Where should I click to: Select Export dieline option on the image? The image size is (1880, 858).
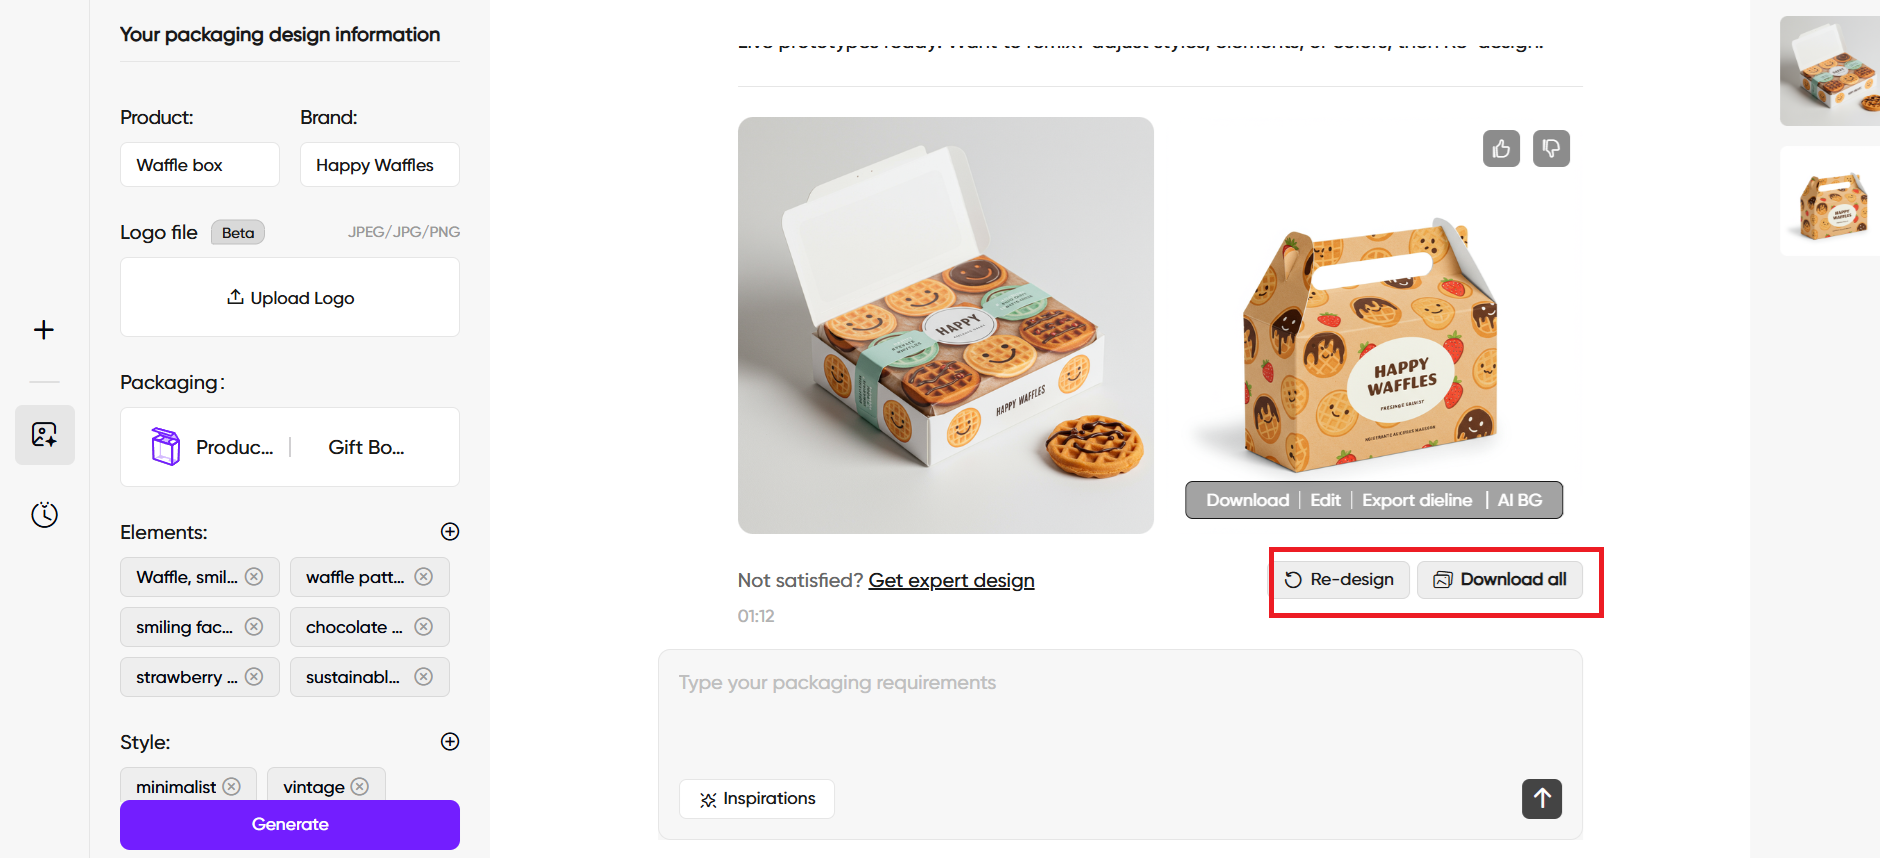click(x=1416, y=500)
